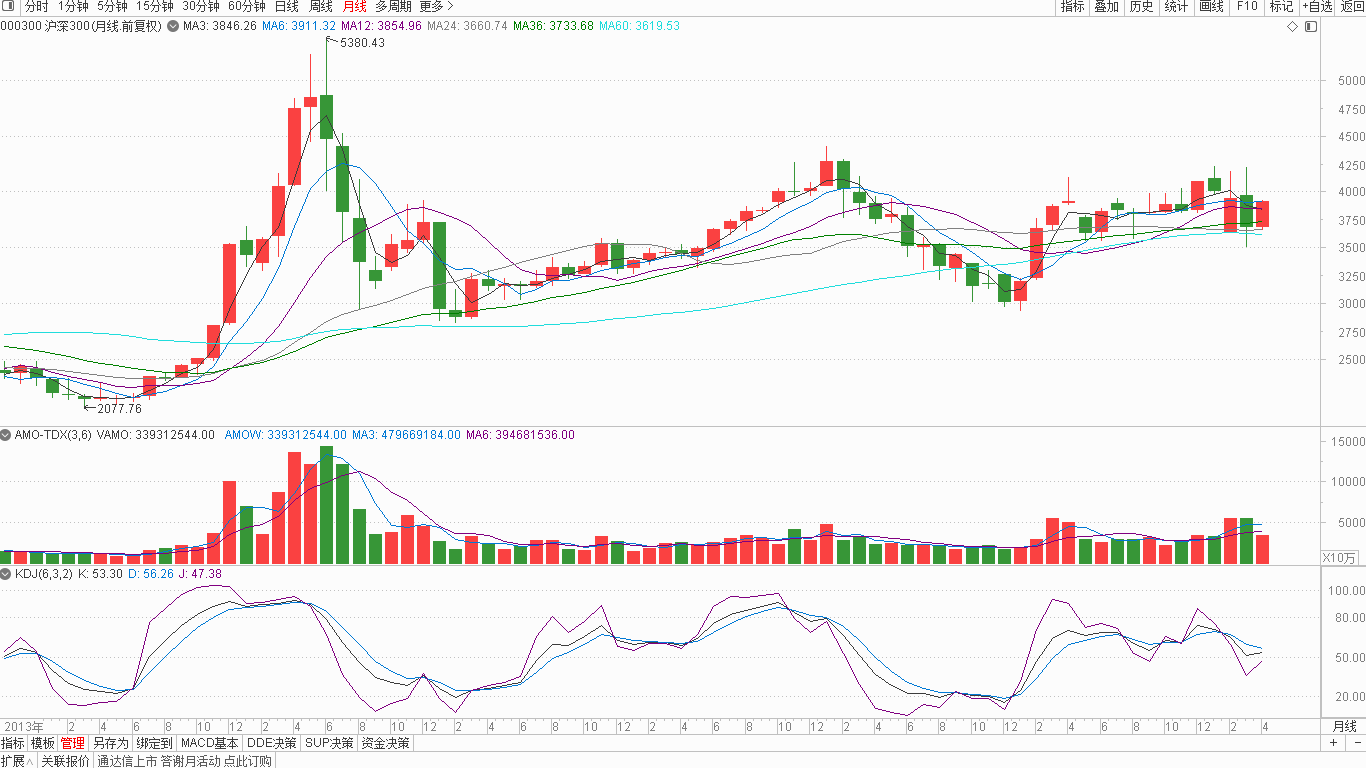
Task: Select the 月线 monthly chart tab
Action: [x=354, y=6]
